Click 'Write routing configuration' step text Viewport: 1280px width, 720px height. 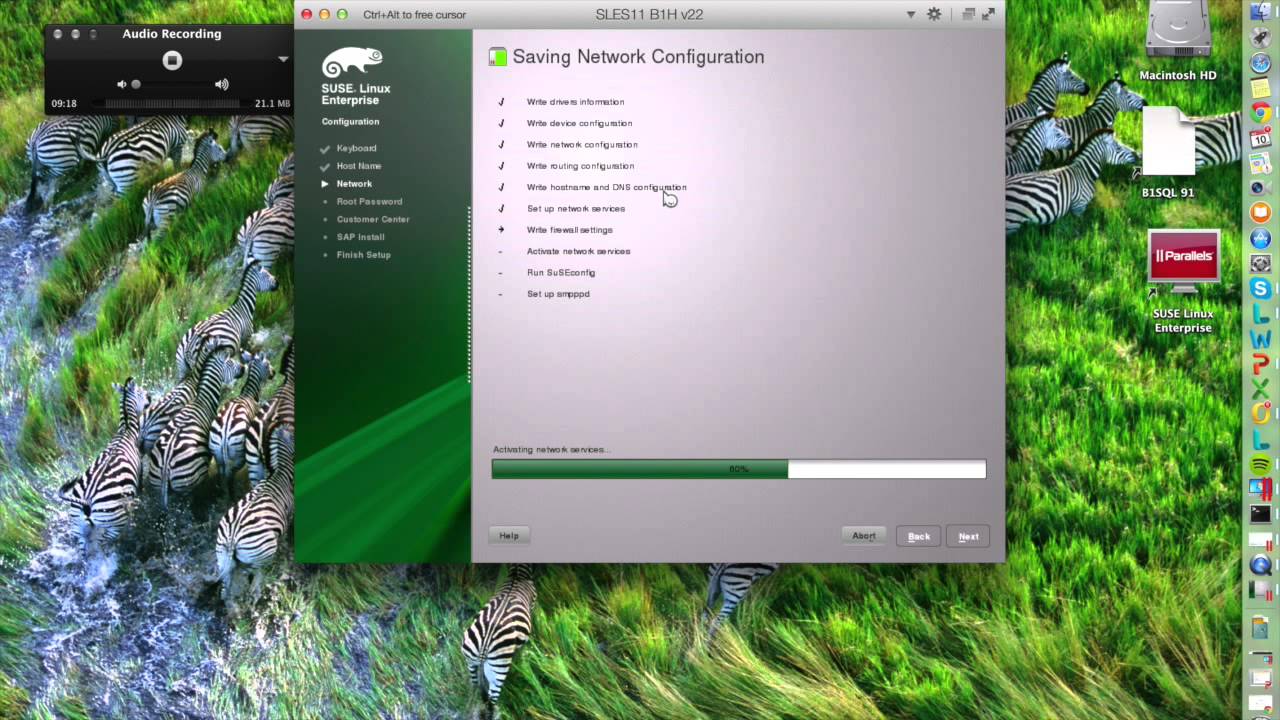(x=580, y=166)
